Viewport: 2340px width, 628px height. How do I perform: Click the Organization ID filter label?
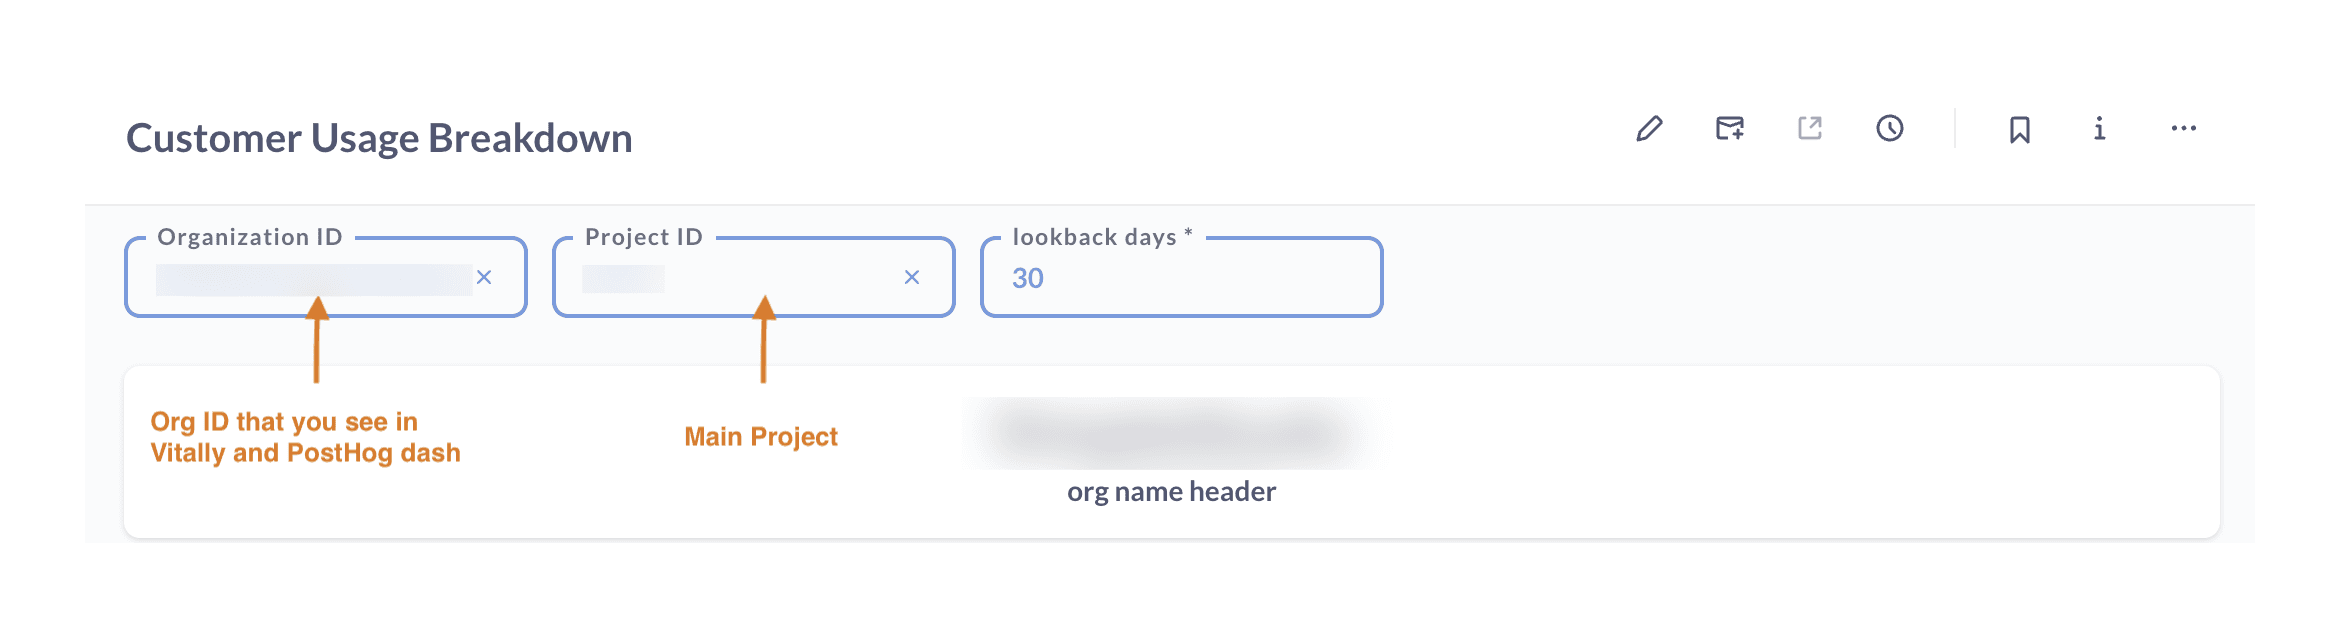point(251,237)
